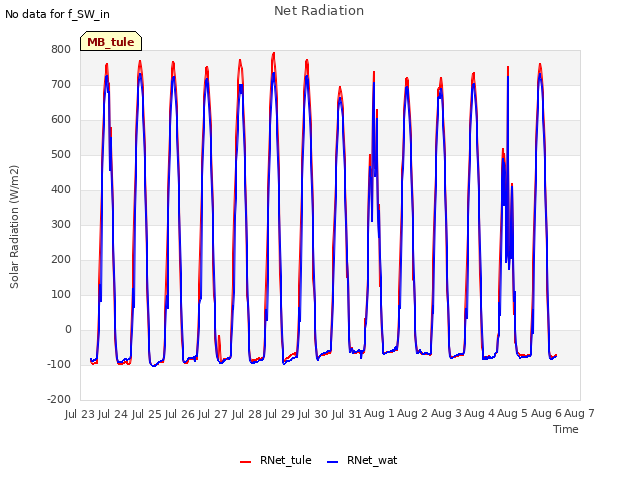Click the blue RNet_wat legend swatch
The image size is (640, 480).
(333, 462)
